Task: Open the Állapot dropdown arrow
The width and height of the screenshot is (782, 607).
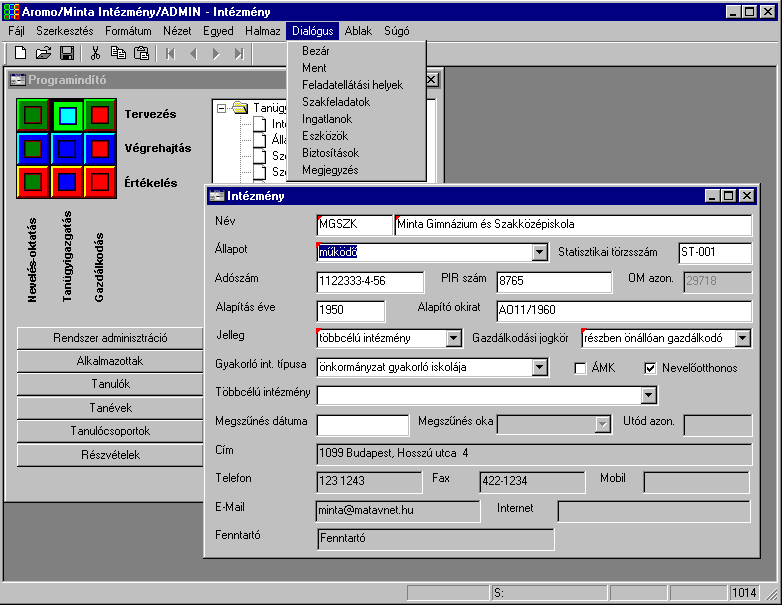Action: [x=539, y=252]
